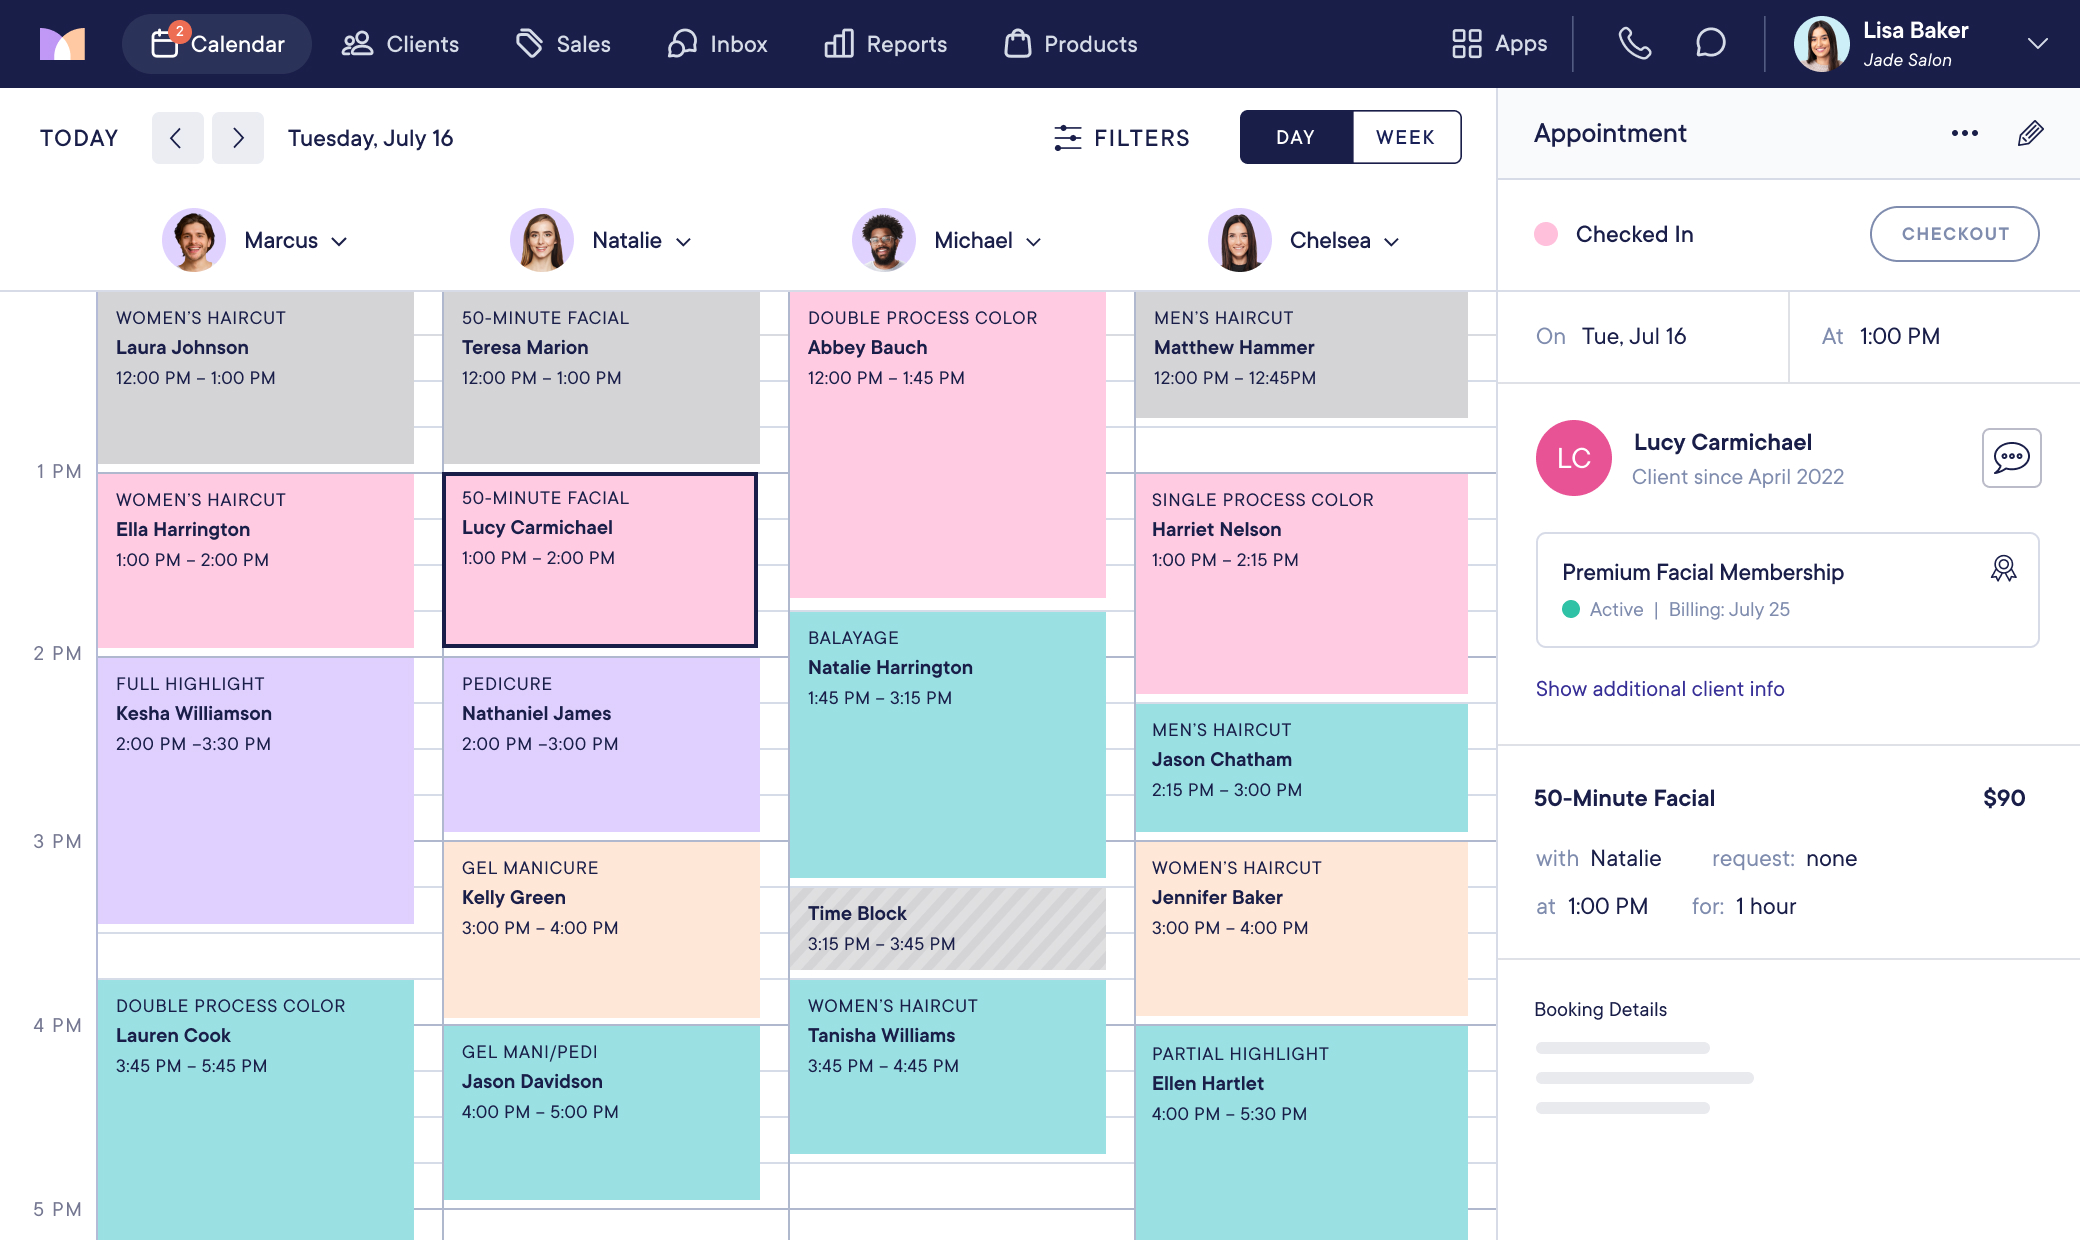Switch calendar to Day view
Screen dimensions: 2080x1240
(1295, 137)
